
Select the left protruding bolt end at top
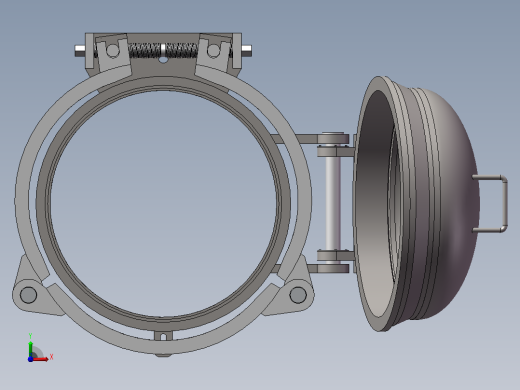[x=80, y=51]
